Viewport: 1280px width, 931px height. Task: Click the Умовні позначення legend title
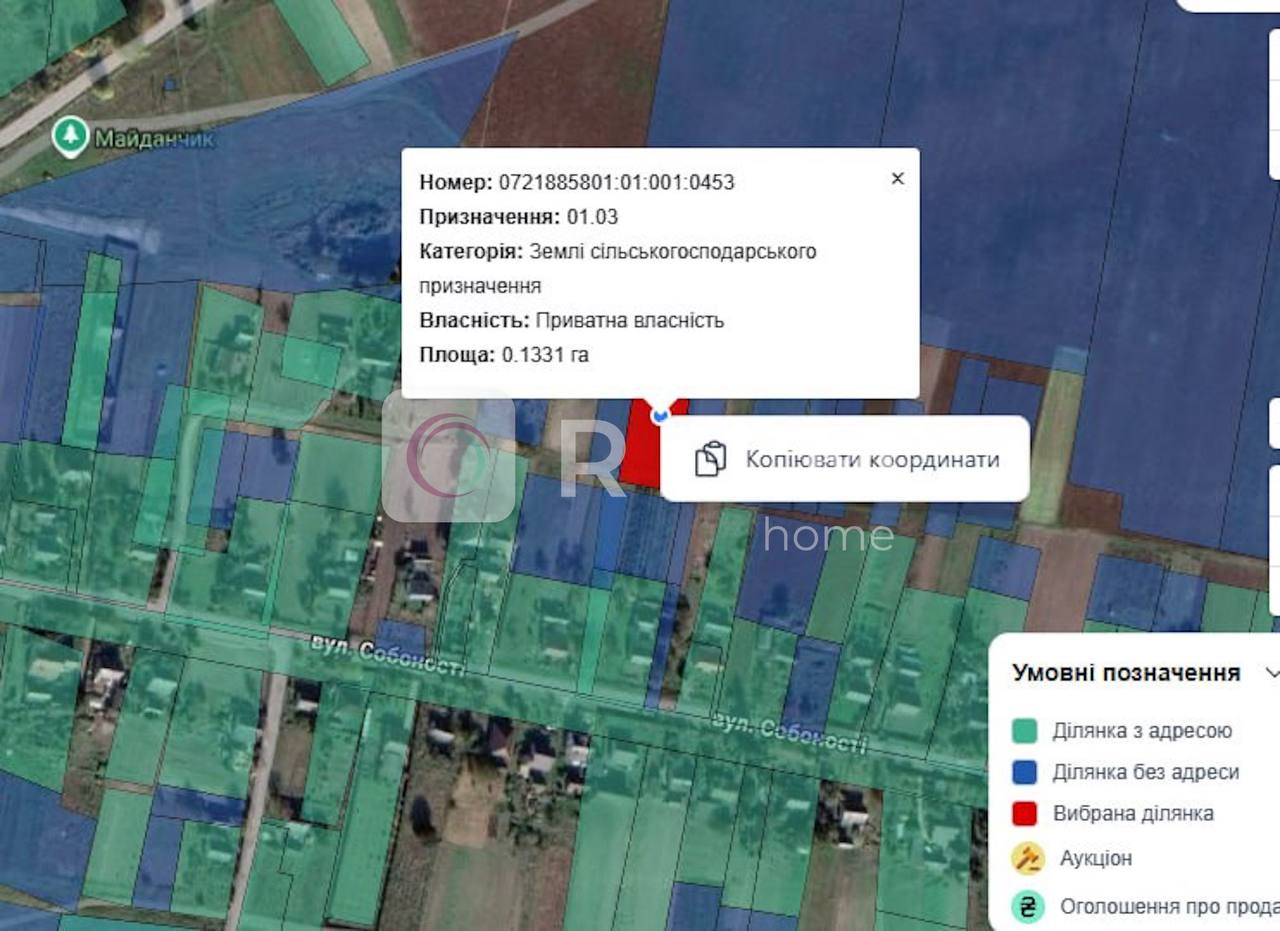1126,673
